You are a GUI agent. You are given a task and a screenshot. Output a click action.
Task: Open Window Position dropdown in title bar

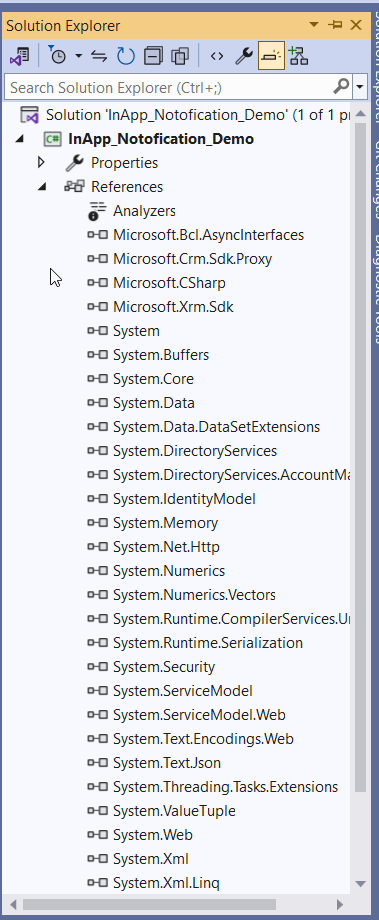pos(314,25)
